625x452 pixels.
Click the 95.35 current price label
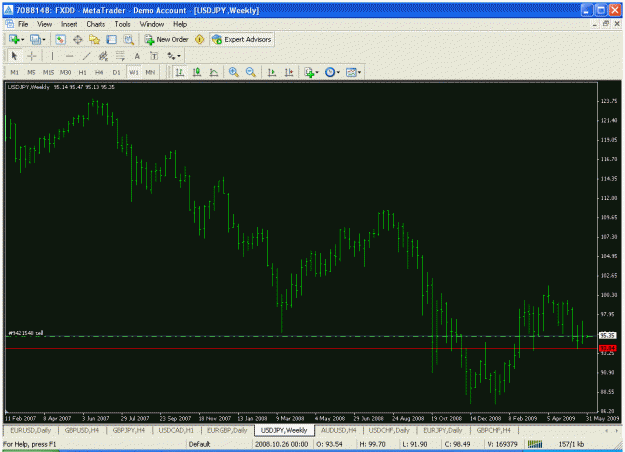tap(607, 336)
